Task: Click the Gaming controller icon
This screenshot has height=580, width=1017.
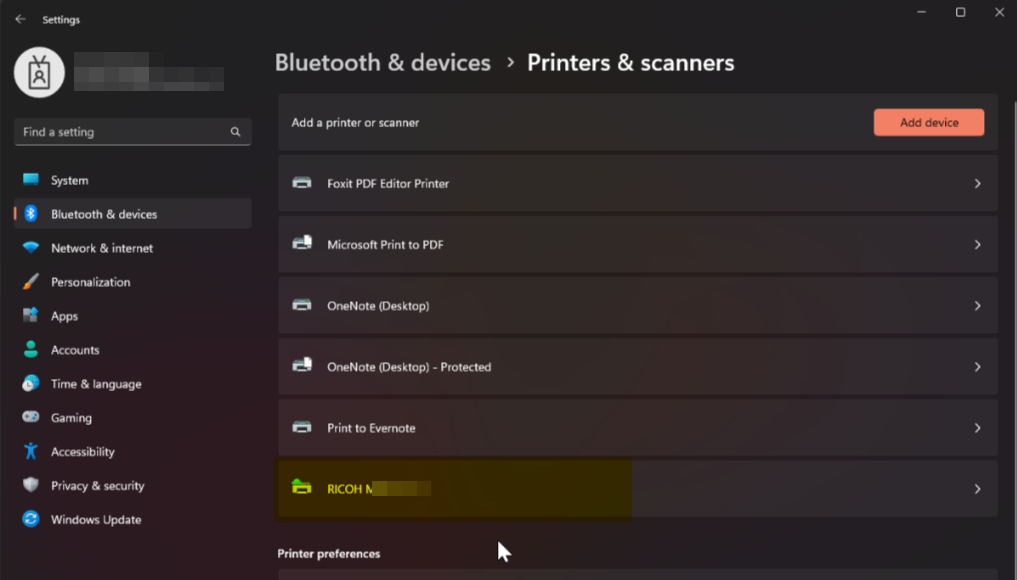Action: point(31,418)
